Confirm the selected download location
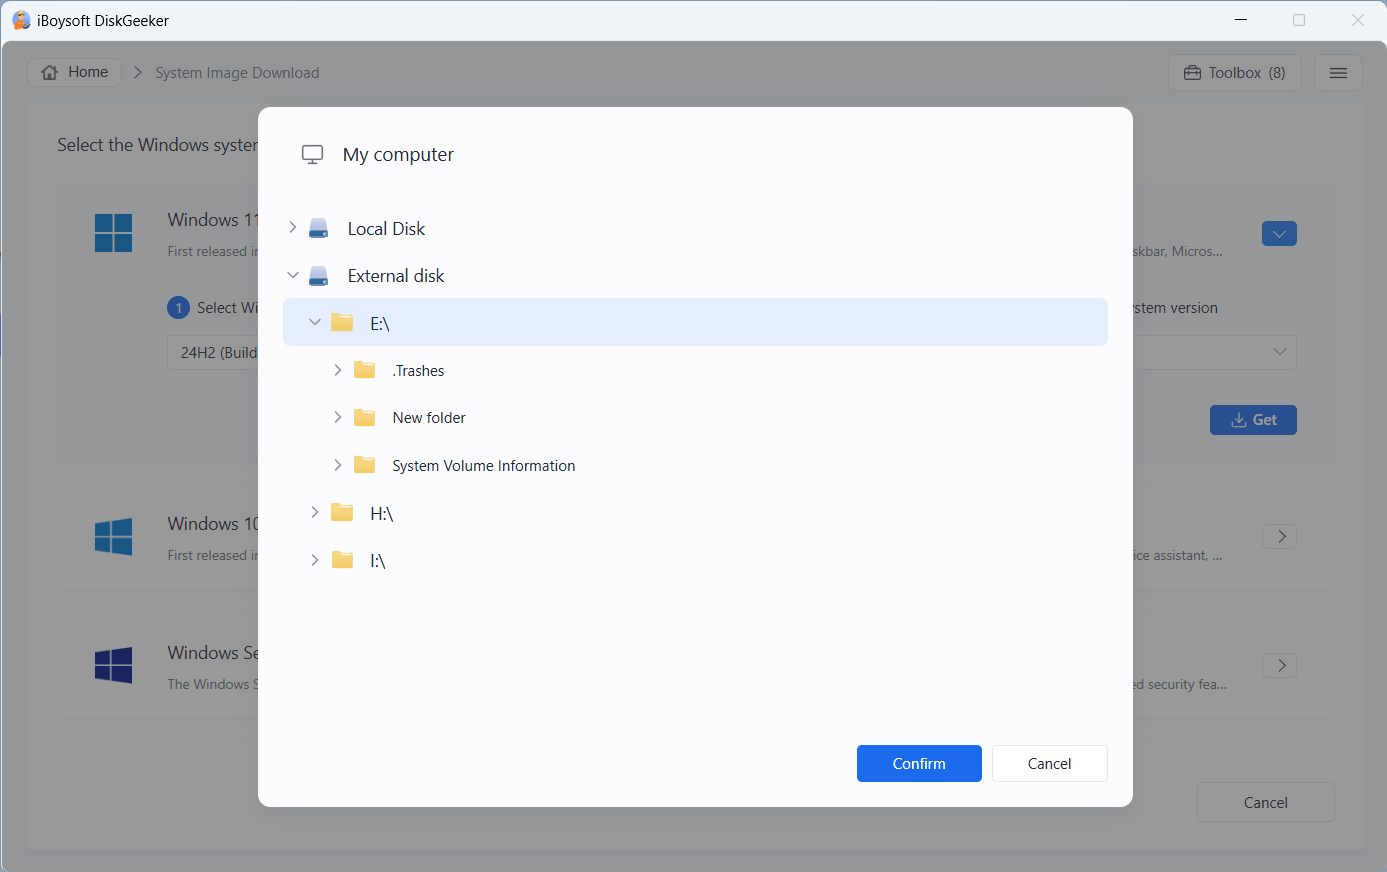 pos(919,763)
